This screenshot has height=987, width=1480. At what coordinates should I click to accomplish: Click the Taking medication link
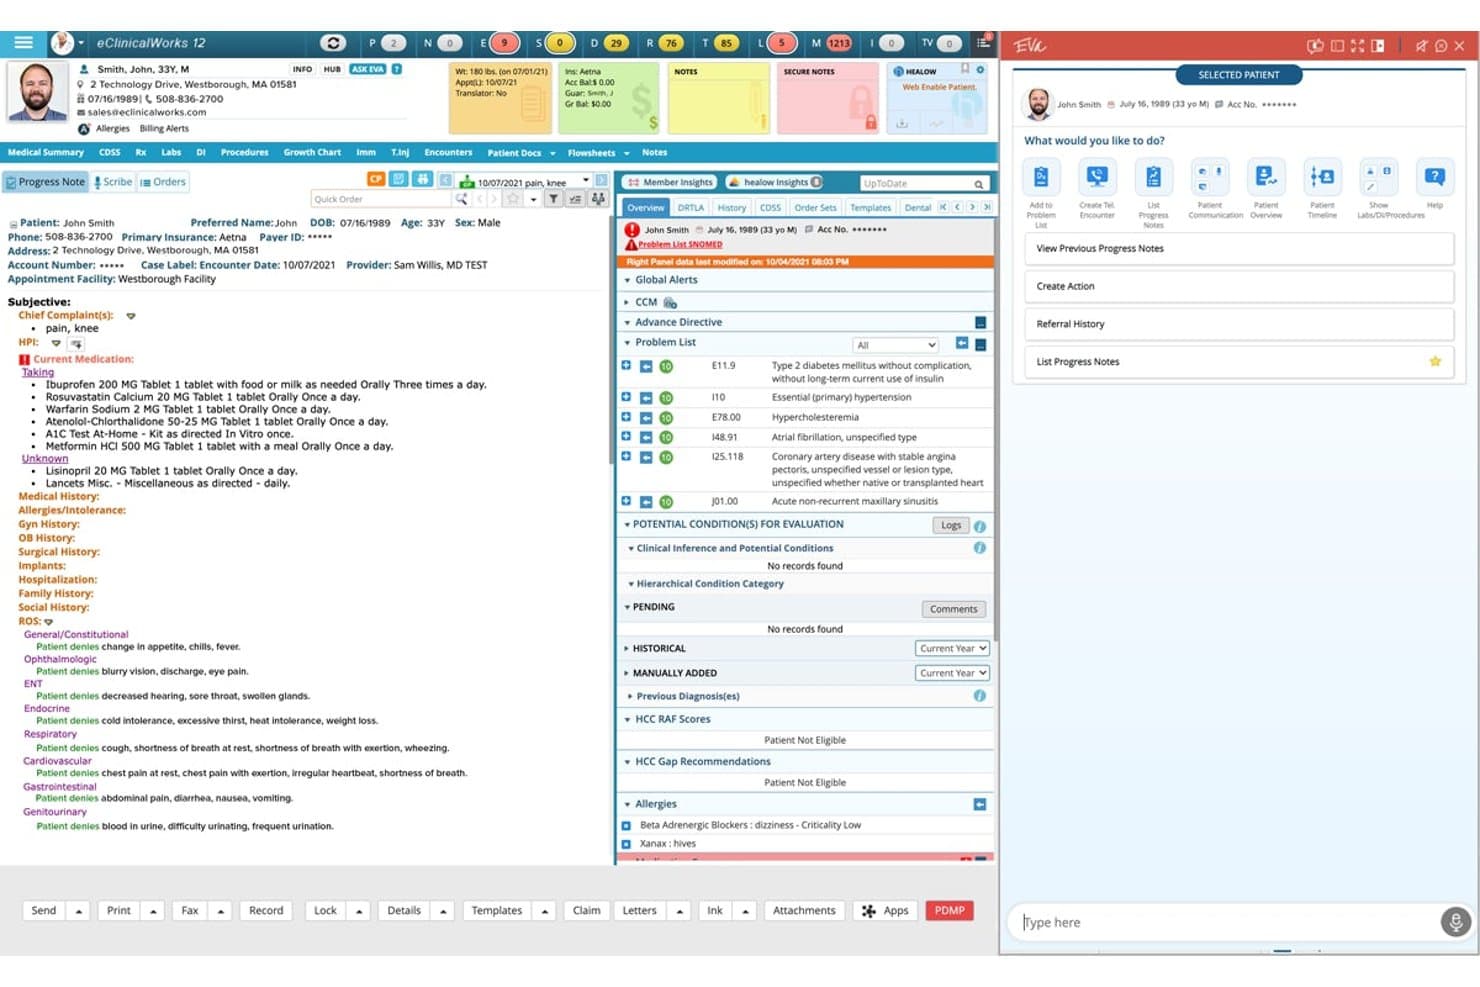[x=38, y=372]
